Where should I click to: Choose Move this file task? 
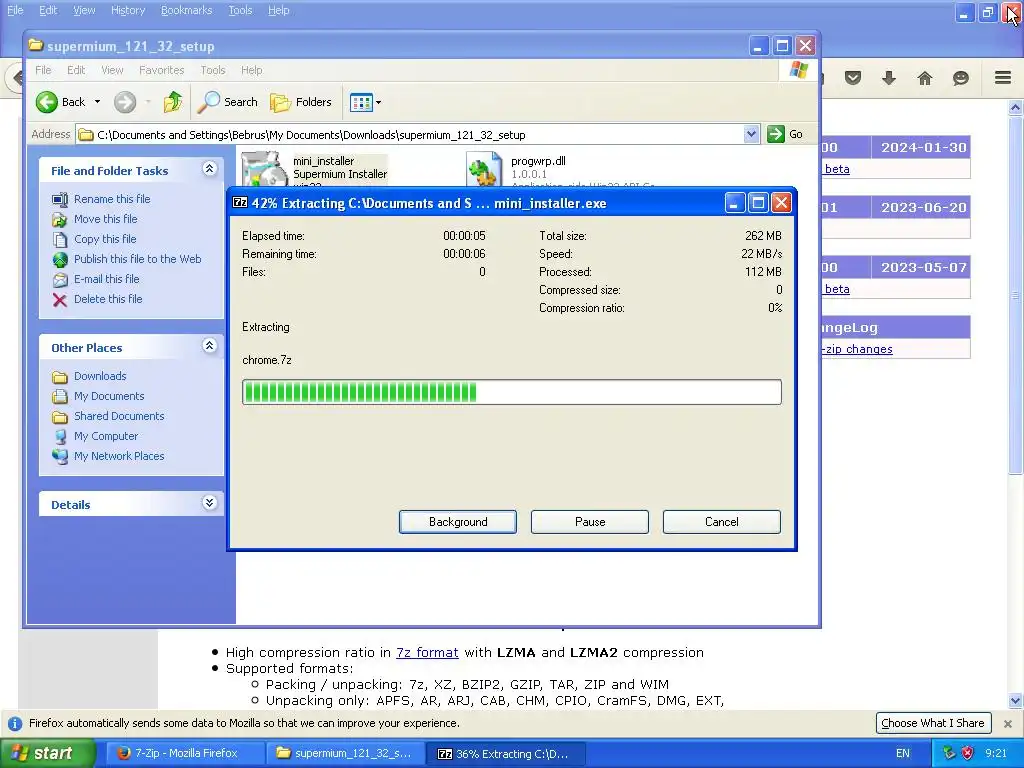(105, 219)
